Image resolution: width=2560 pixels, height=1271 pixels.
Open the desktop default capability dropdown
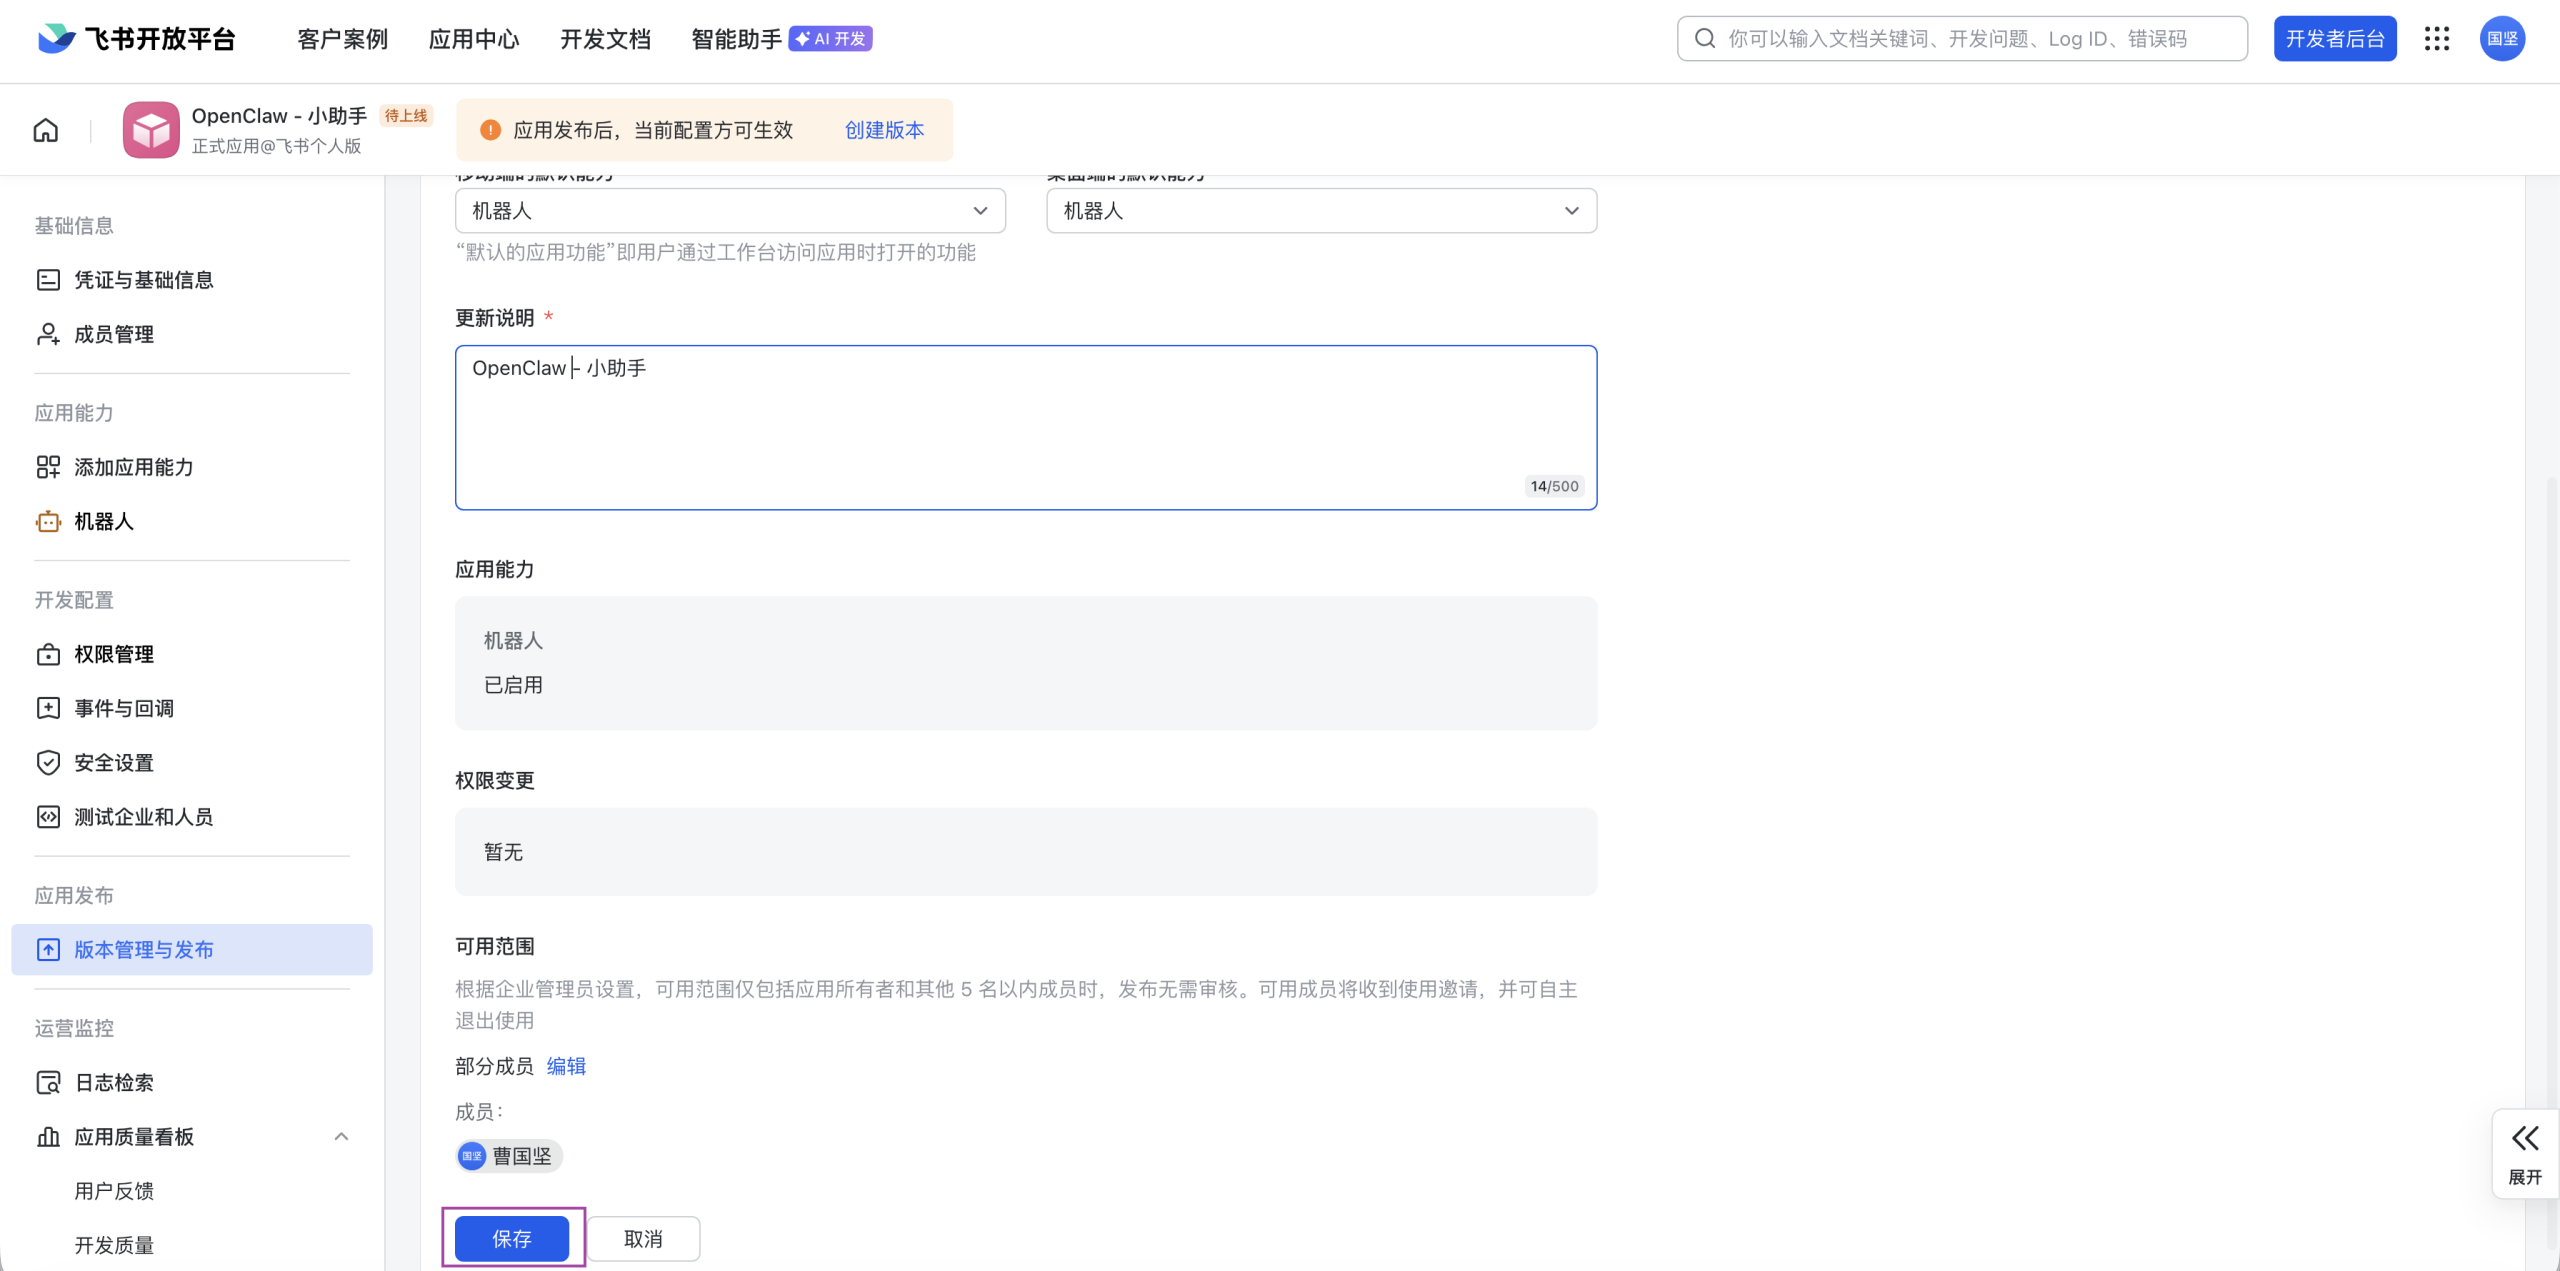point(1569,211)
